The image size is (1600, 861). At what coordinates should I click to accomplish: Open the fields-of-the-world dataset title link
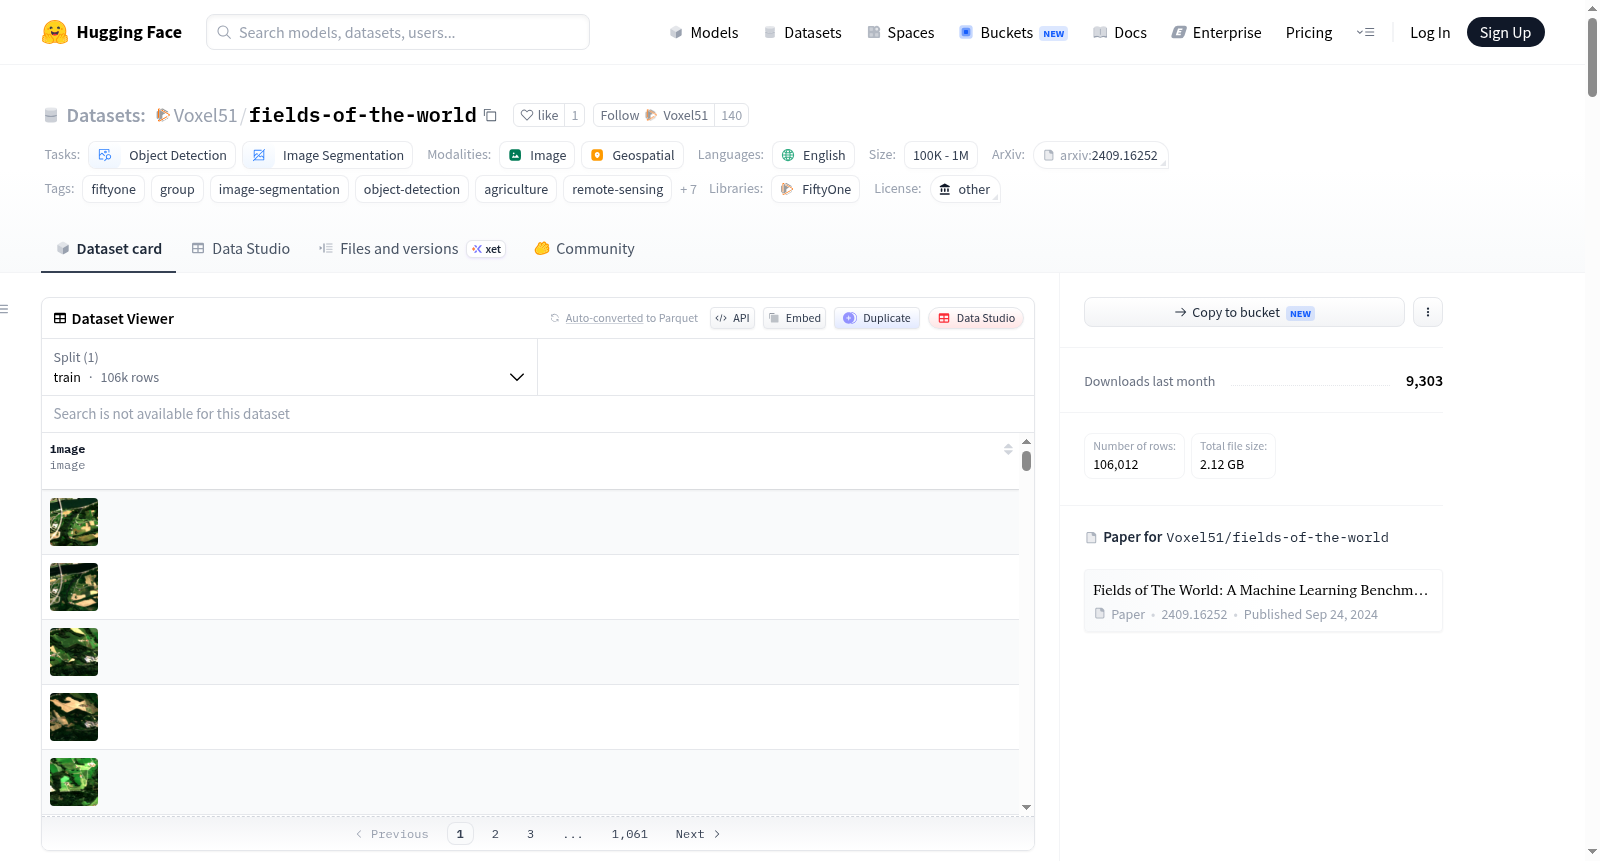coord(363,115)
